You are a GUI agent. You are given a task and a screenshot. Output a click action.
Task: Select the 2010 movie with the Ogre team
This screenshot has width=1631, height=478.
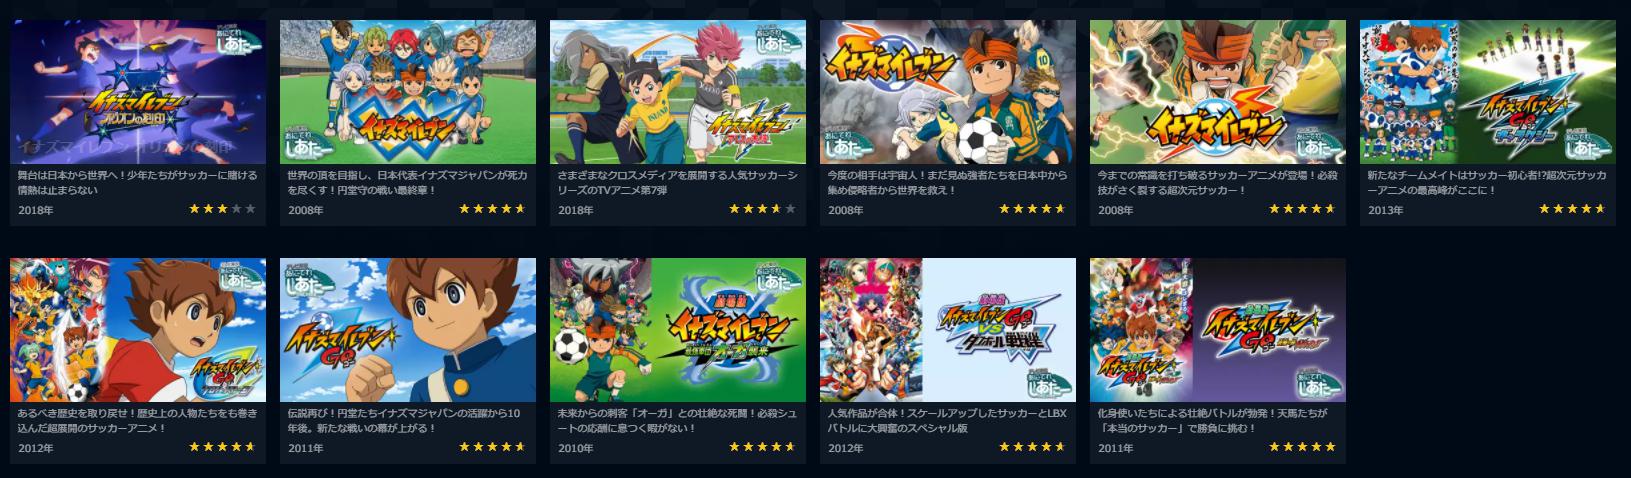[x=678, y=330]
